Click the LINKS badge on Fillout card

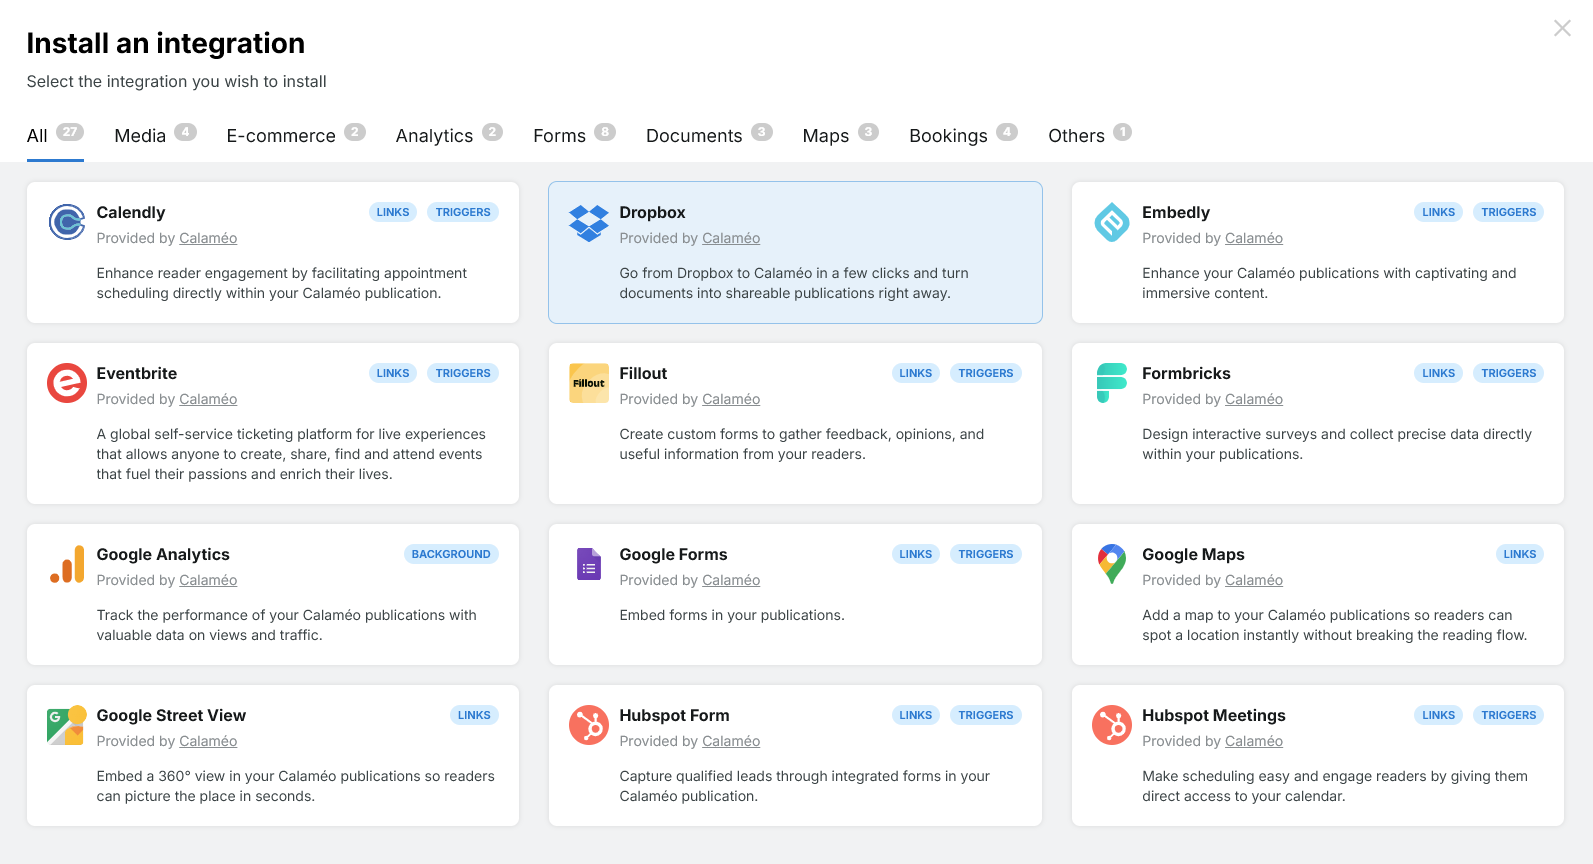coord(915,373)
